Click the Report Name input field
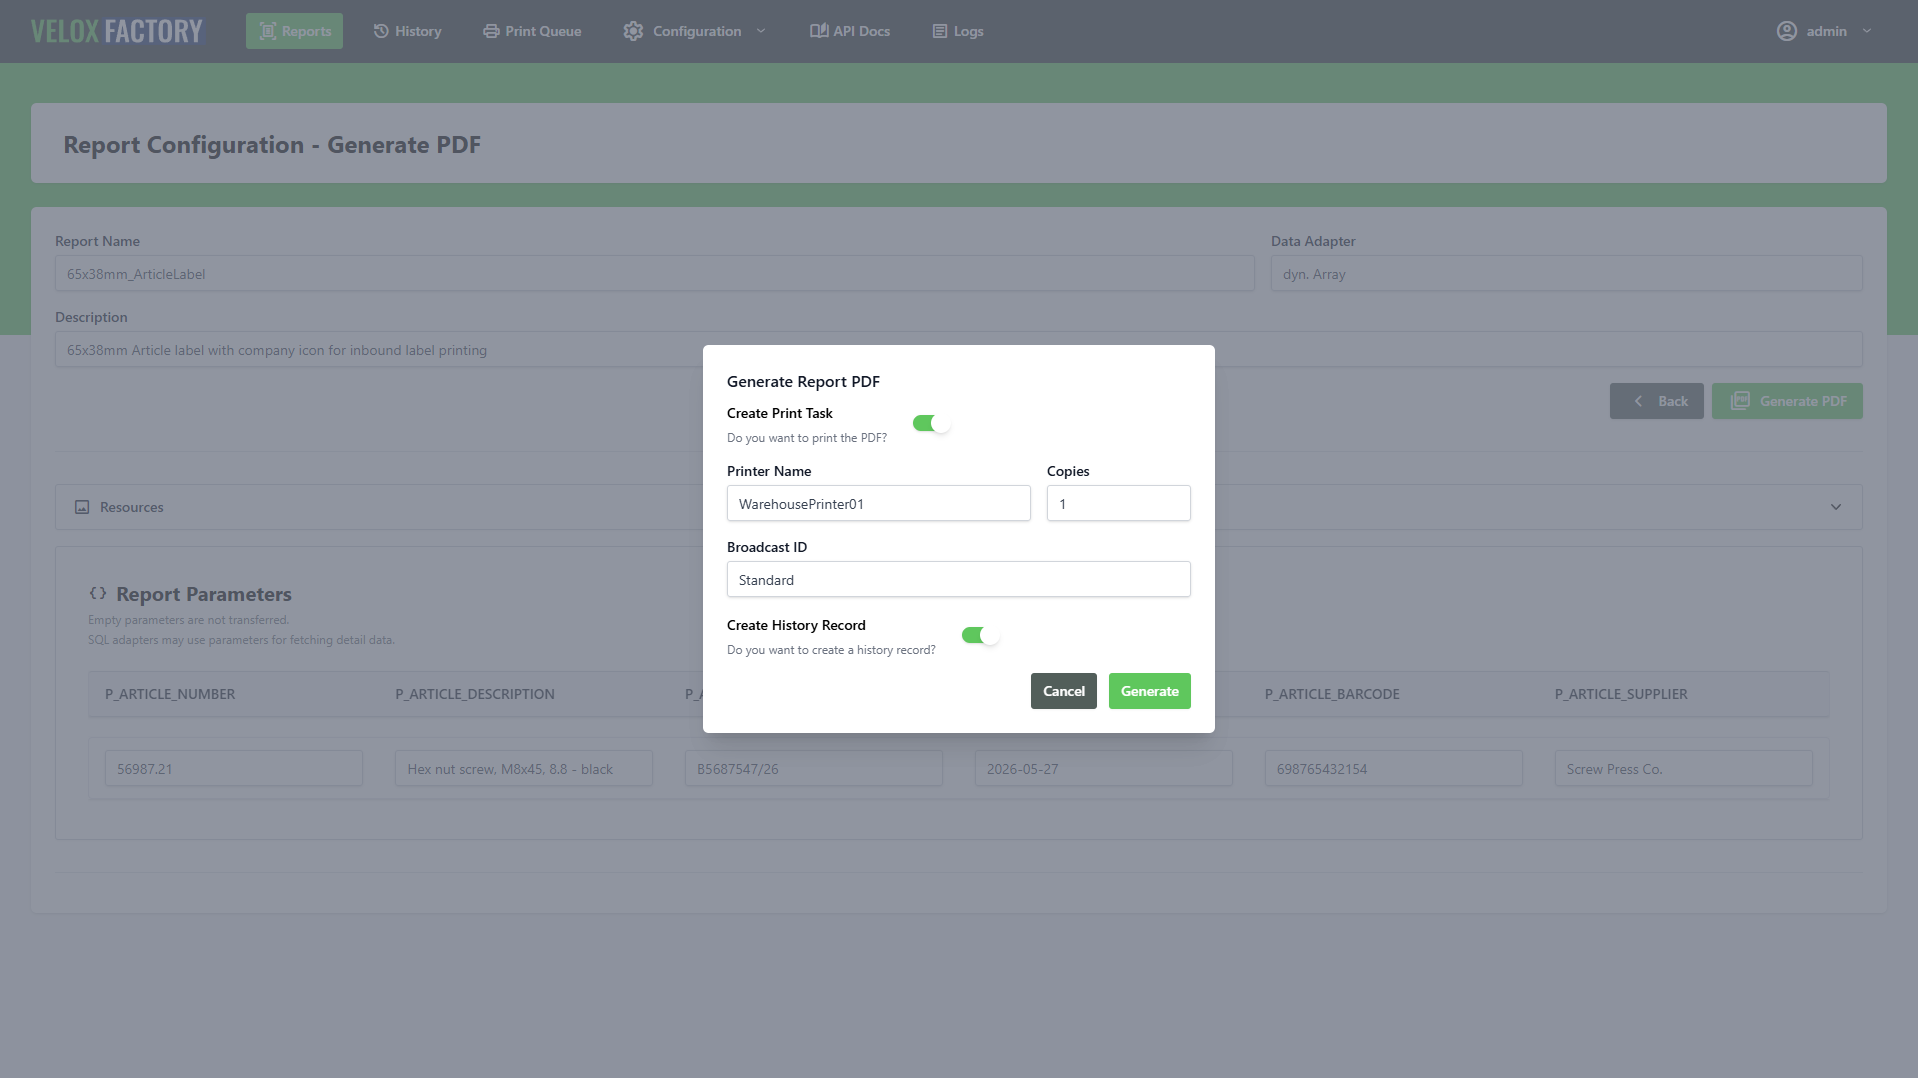 655,273
